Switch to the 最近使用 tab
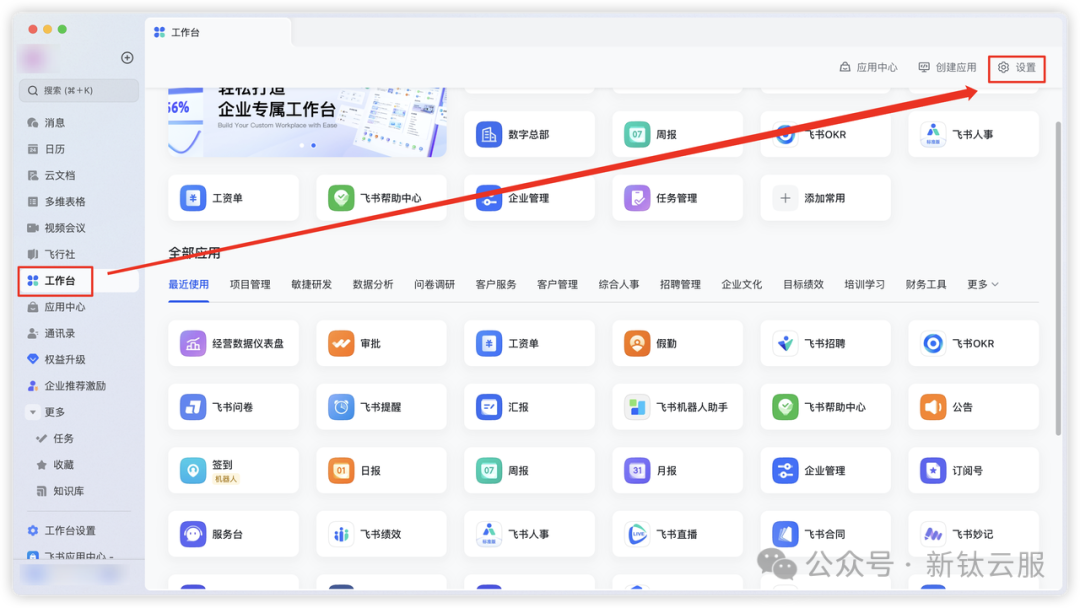1080x608 pixels. tap(189, 284)
